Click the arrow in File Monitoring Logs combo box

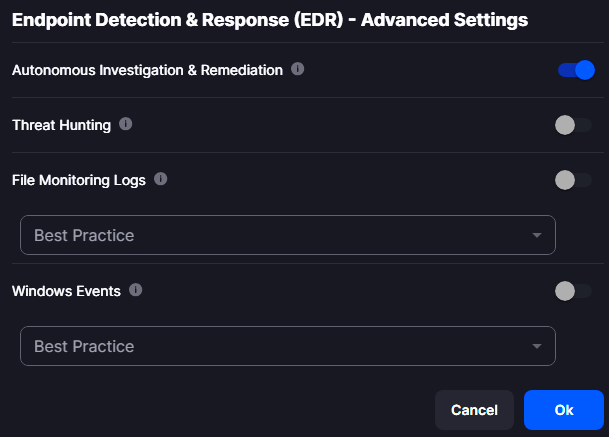(537, 235)
